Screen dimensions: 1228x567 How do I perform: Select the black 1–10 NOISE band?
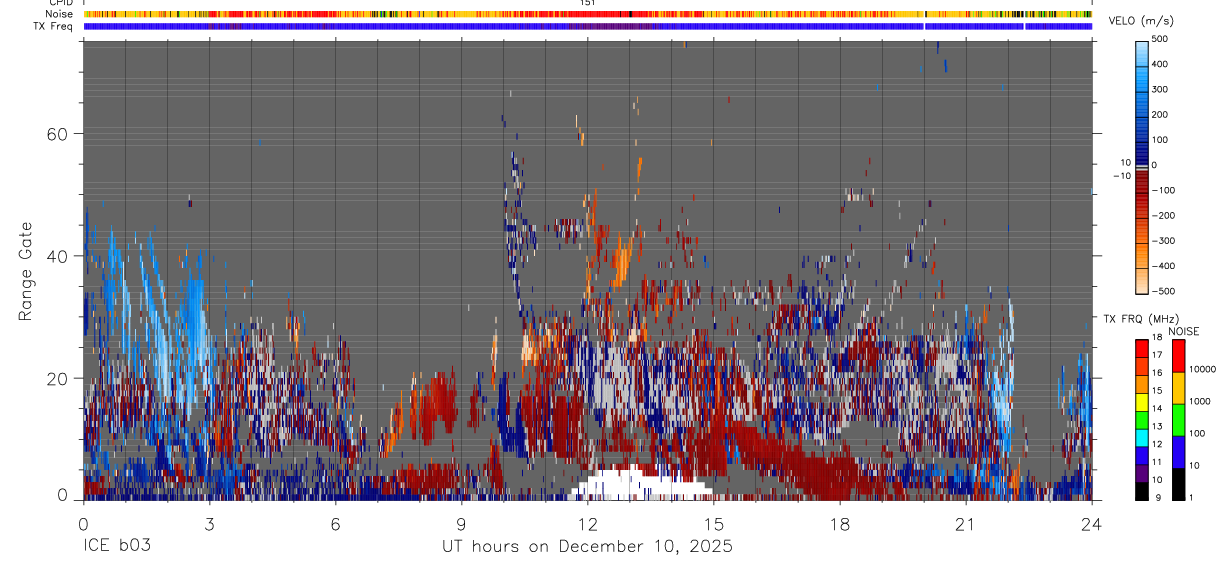pyautogui.click(x=1178, y=484)
